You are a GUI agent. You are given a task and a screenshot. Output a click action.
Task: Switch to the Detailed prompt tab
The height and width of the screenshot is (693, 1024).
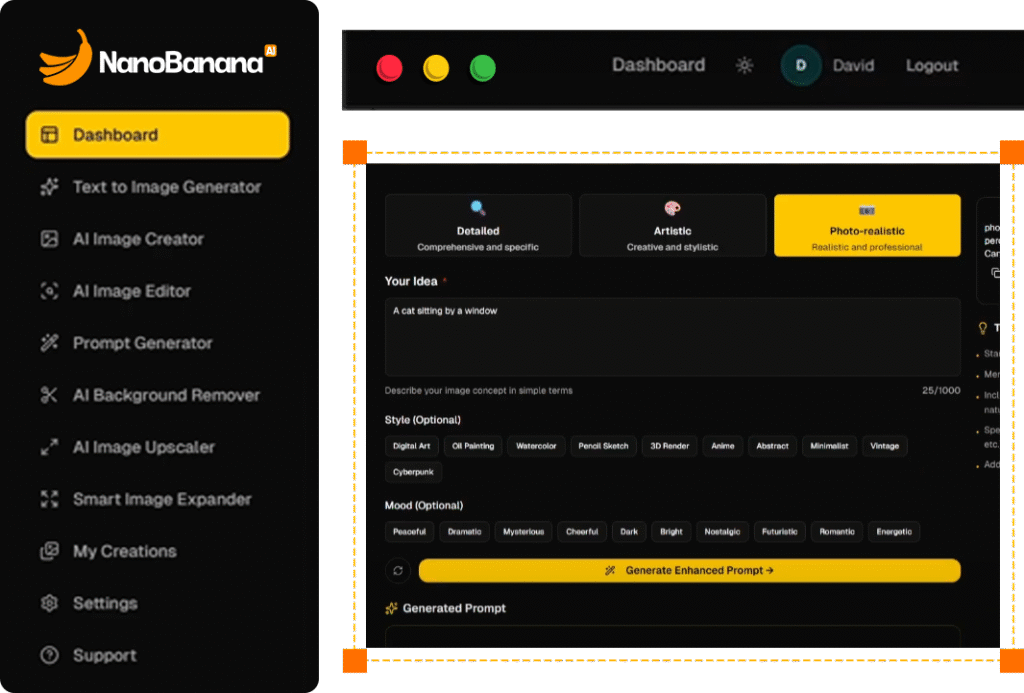(x=478, y=225)
